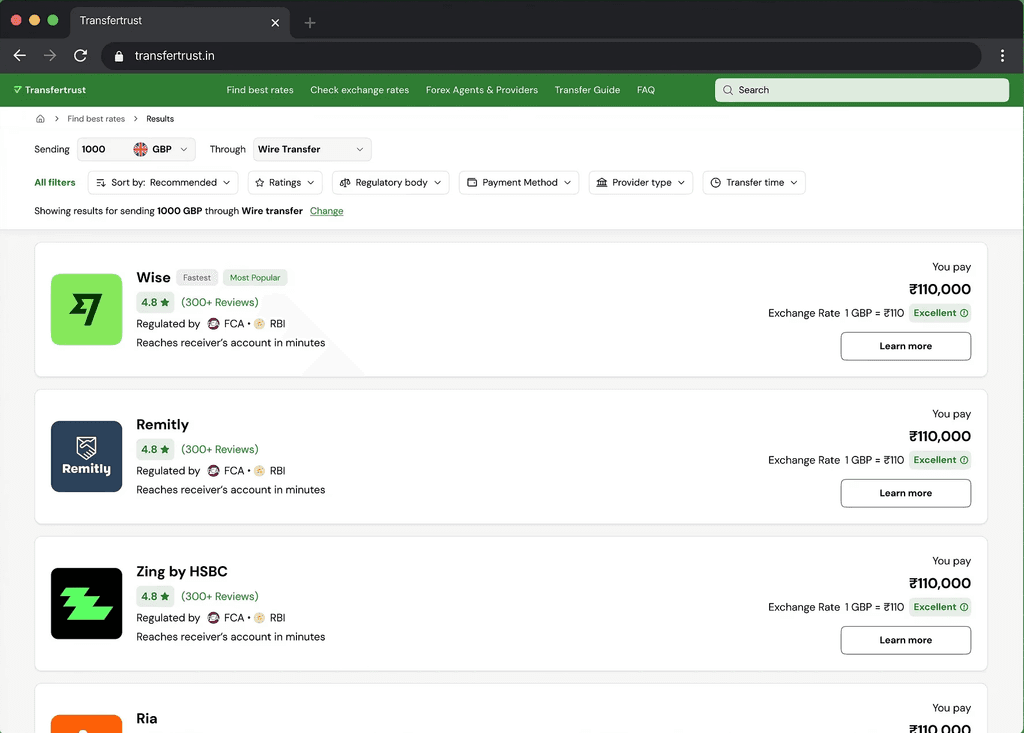Click Find best rates breadcrumb link
The height and width of the screenshot is (733, 1024).
pyautogui.click(x=96, y=119)
